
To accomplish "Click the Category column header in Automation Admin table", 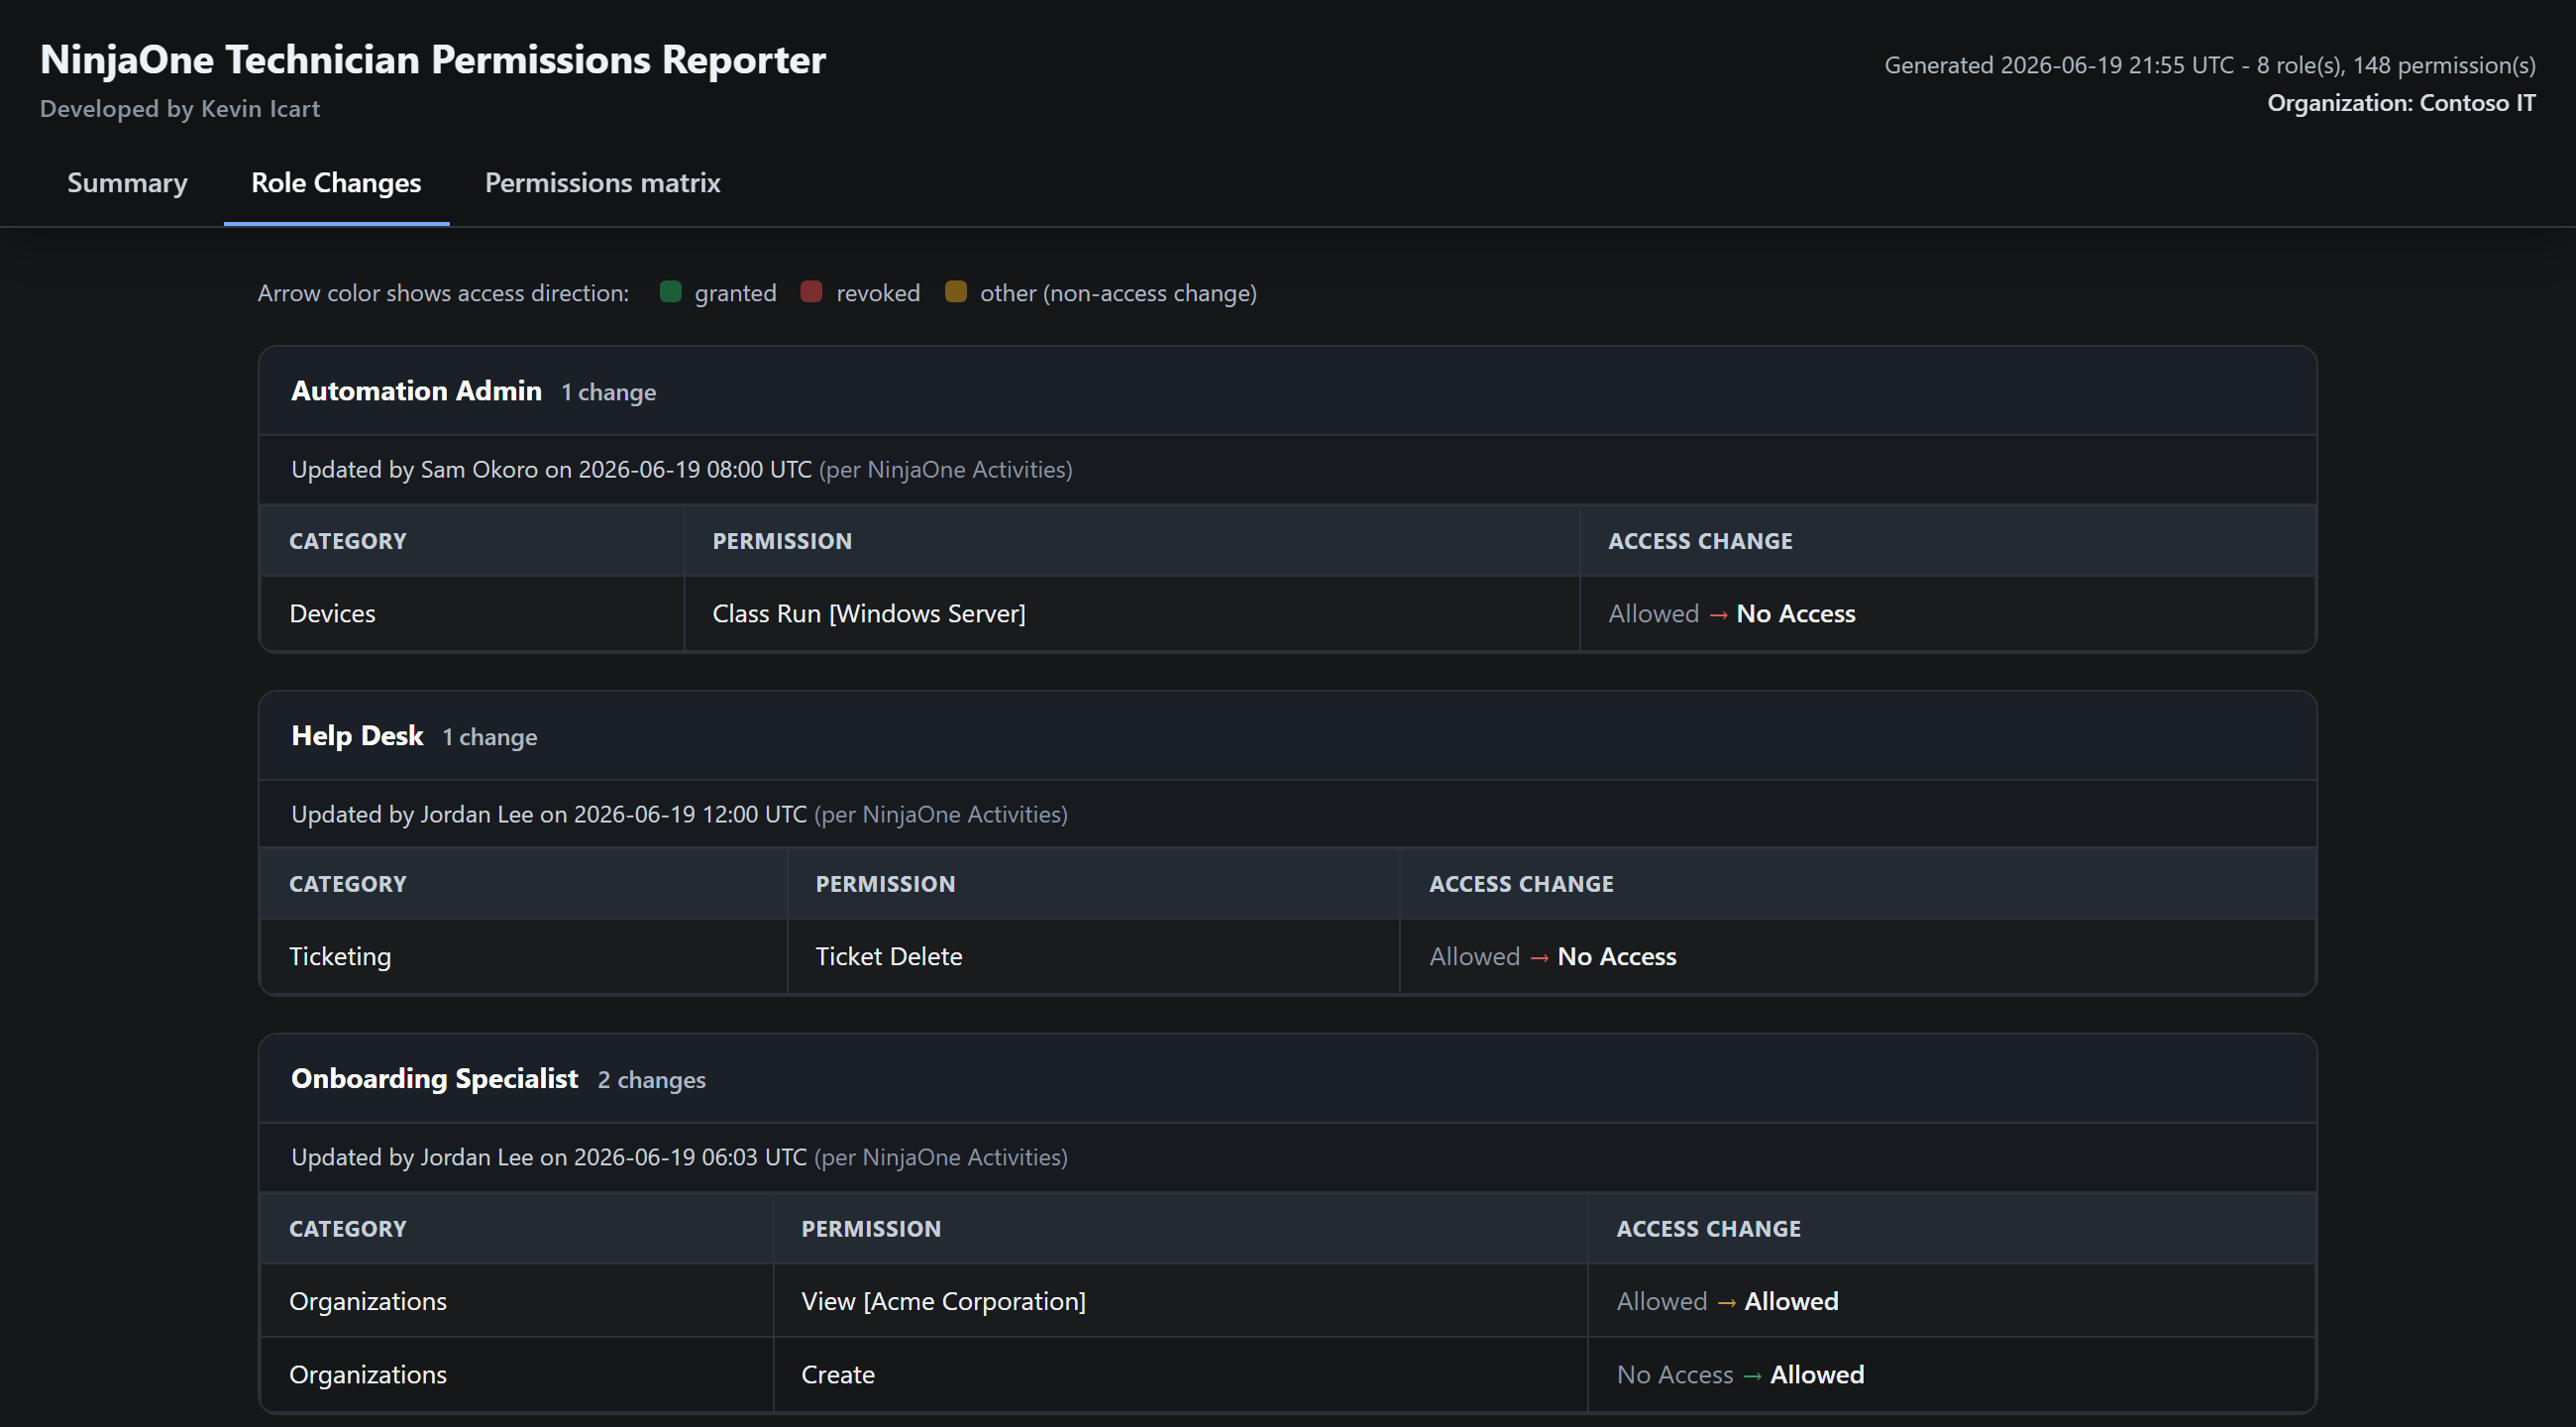I will tap(472, 541).
